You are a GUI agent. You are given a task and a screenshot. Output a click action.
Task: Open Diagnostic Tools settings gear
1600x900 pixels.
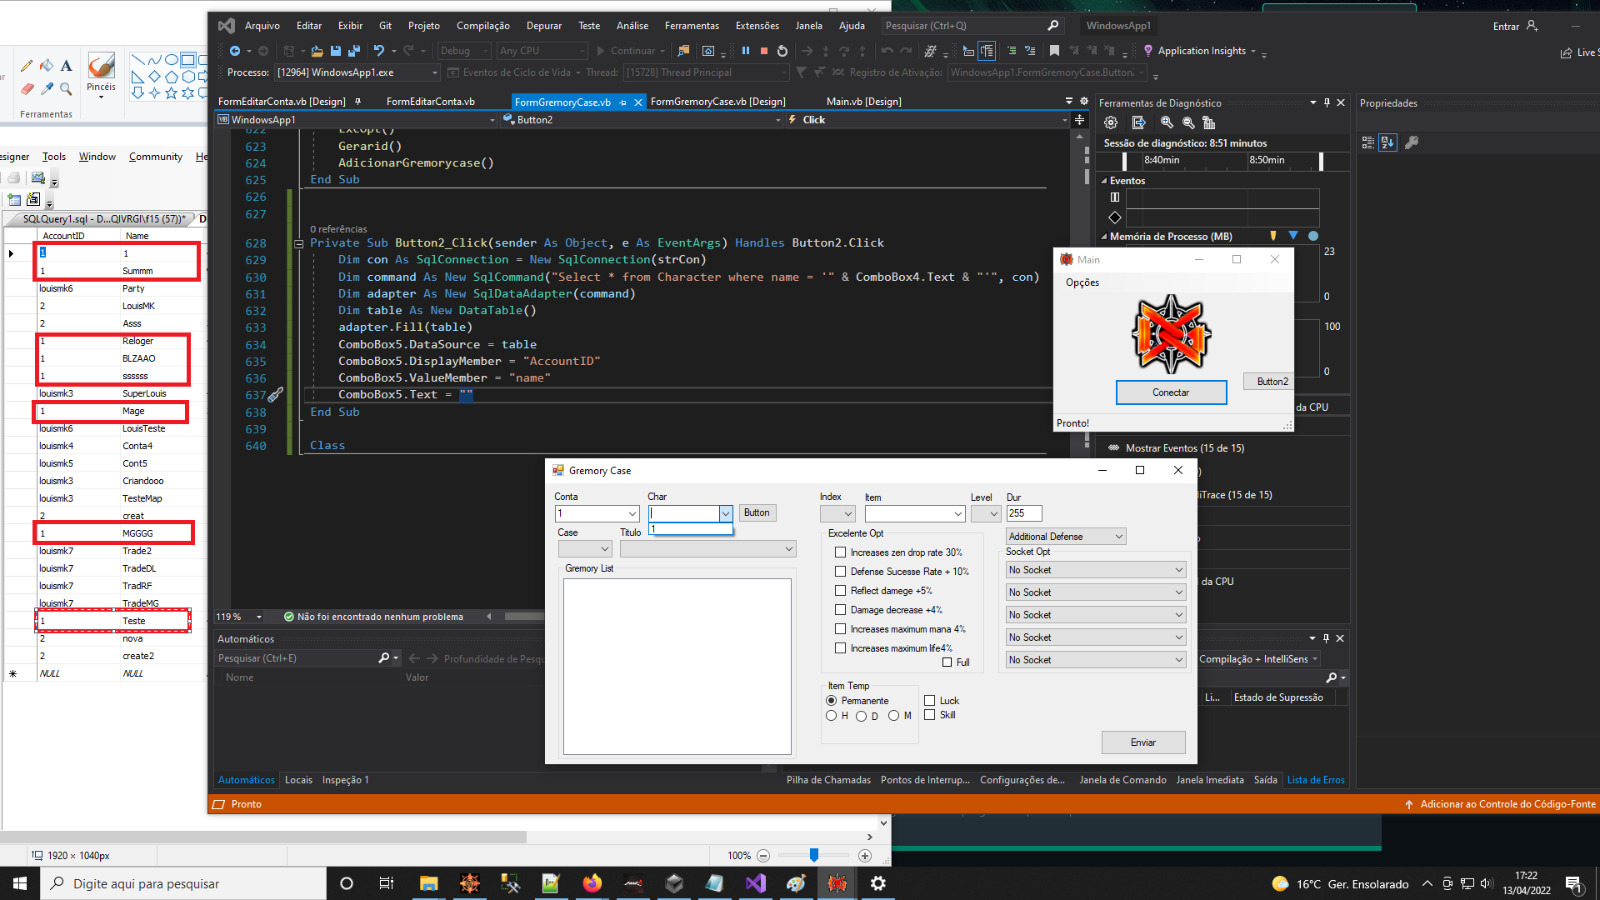[1111, 122]
